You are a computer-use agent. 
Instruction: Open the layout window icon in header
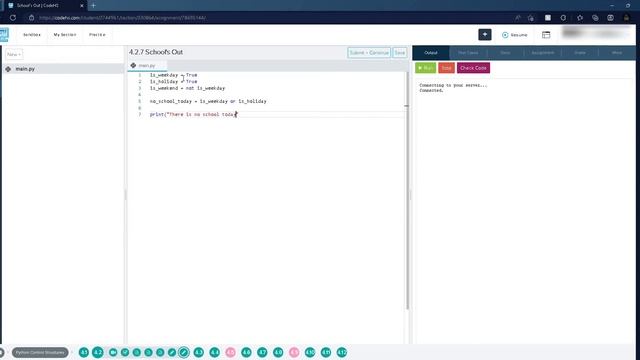click(x=546, y=35)
